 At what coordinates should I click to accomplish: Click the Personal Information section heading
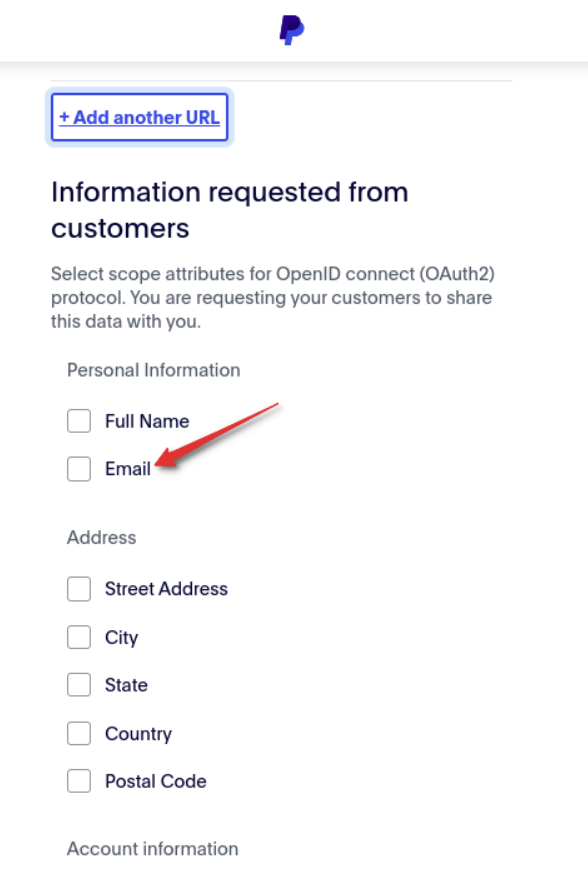click(x=154, y=370)
